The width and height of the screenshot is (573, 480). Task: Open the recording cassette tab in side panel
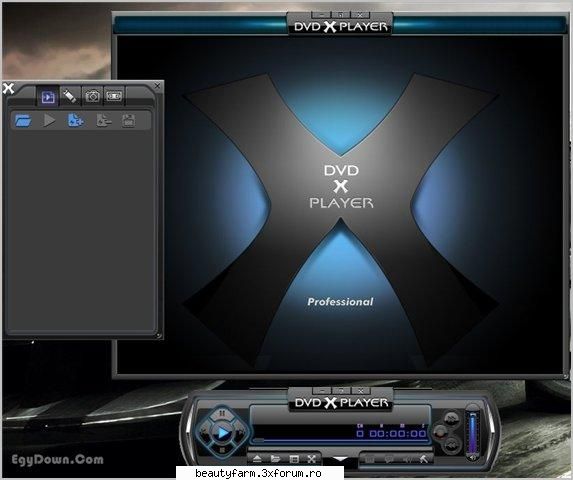(114, 96)
